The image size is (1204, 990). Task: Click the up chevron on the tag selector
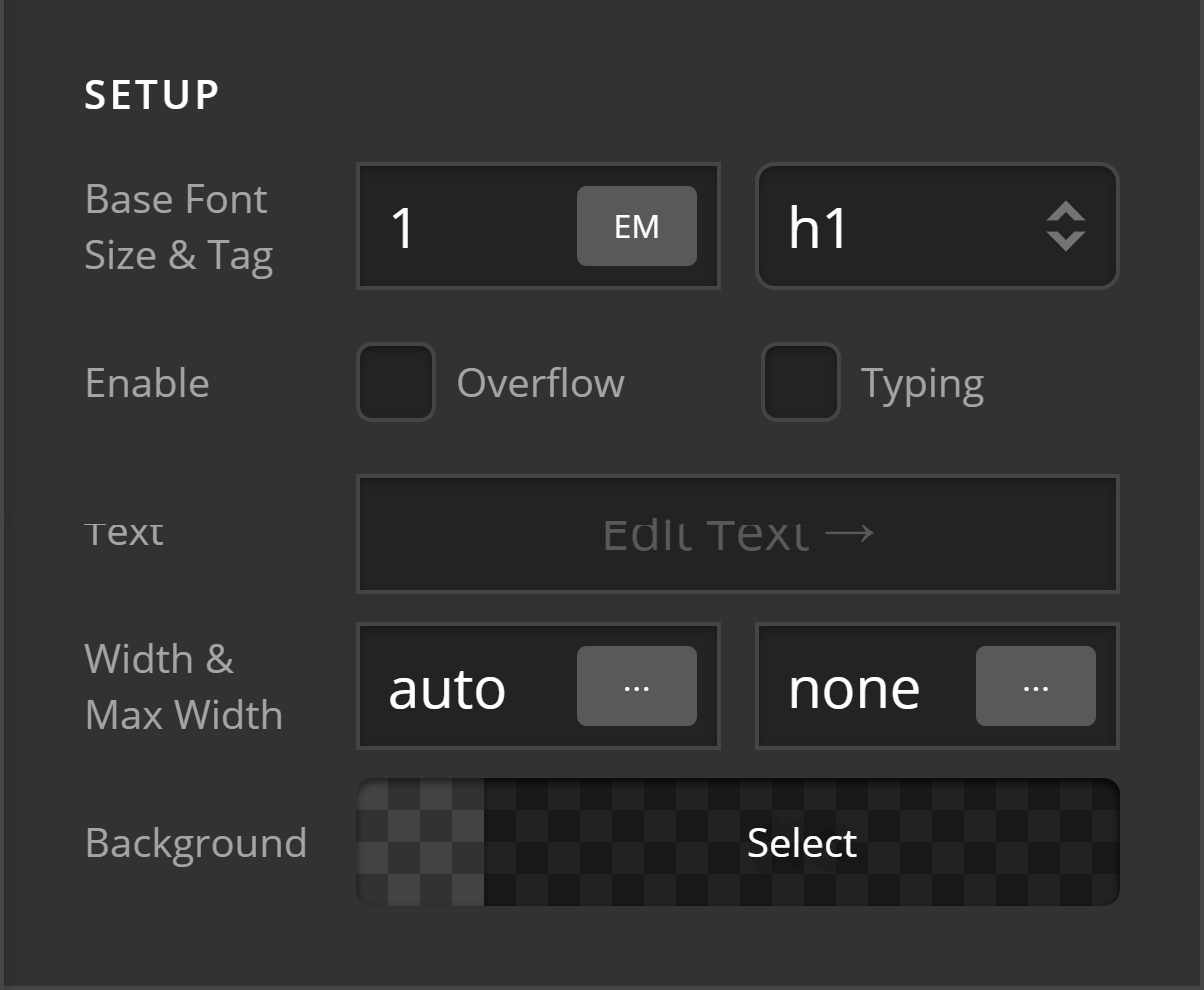tap(1064, 214)
